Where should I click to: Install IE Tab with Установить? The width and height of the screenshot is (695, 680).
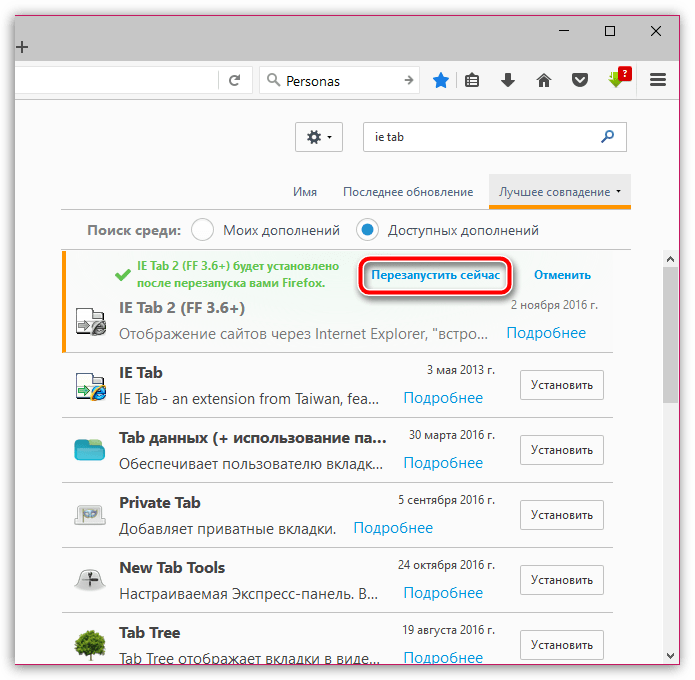[x=562, y=385]
